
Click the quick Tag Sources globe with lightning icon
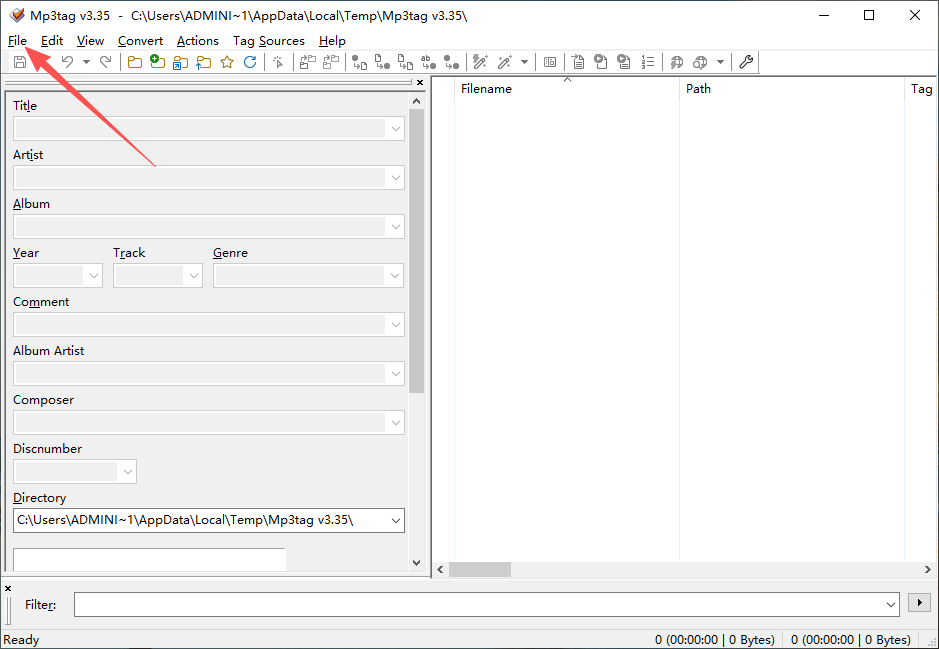tap(677, 62)
